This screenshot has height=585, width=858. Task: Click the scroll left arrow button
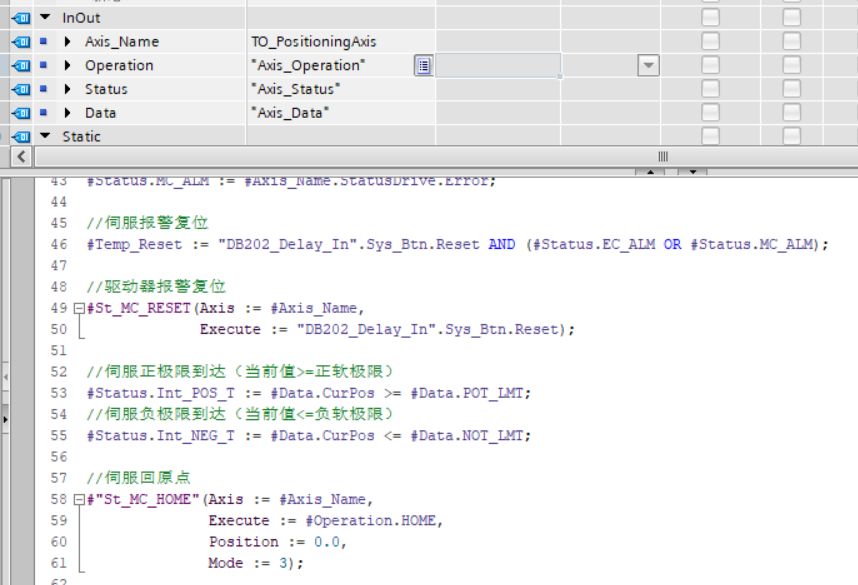(20, 157)
